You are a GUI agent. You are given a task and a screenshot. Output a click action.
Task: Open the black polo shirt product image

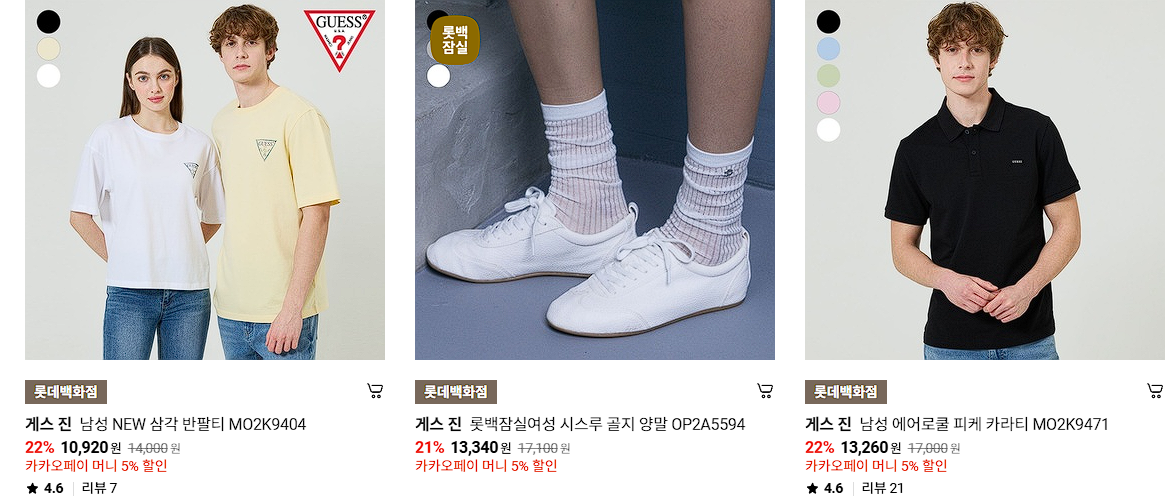tap(984, 180)
